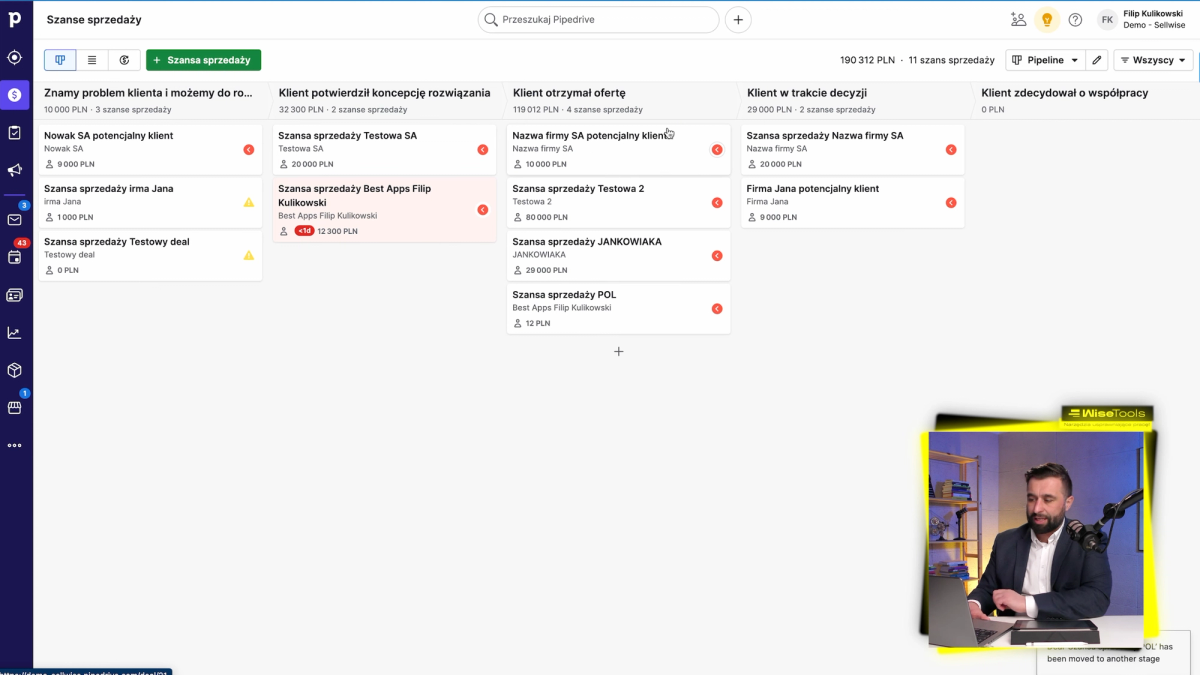Open sales assistant lightbulb icon

click(1047, 19)
